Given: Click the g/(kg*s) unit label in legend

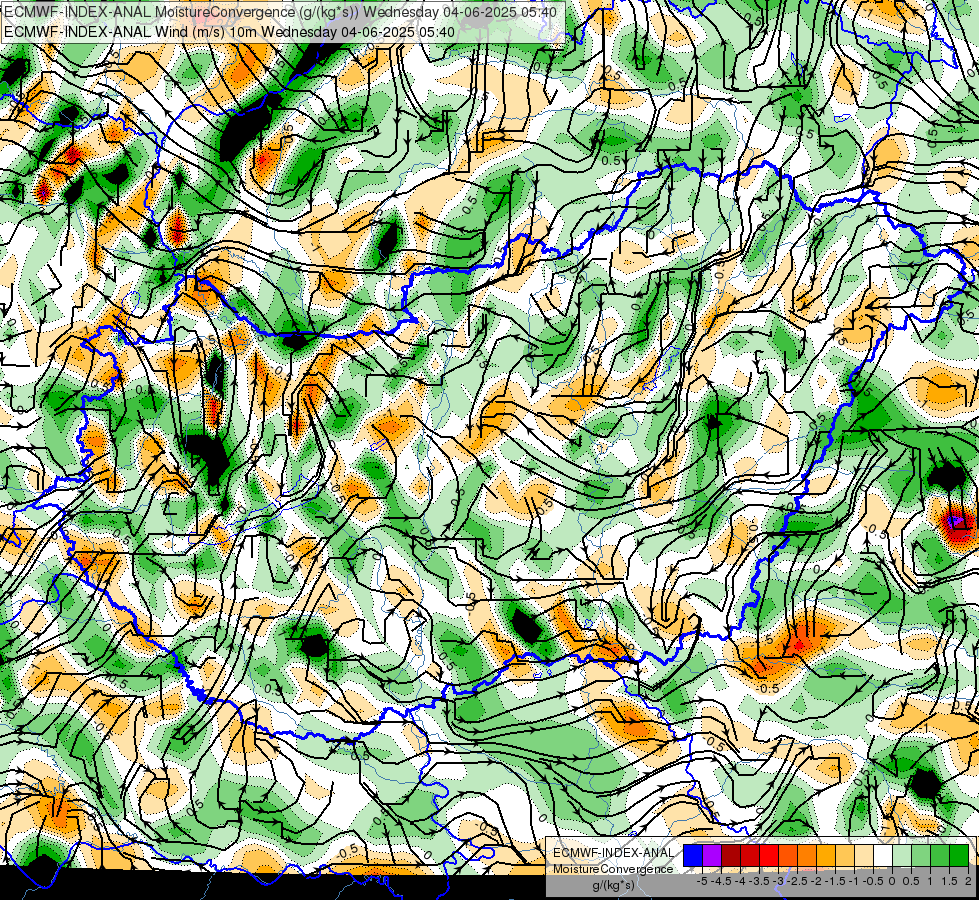Looking at the screenshot, I should click(x=613, y=886).
